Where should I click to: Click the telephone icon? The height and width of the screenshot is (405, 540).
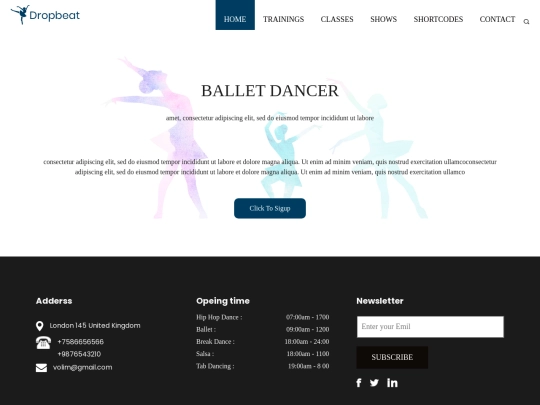click(43, 342)
